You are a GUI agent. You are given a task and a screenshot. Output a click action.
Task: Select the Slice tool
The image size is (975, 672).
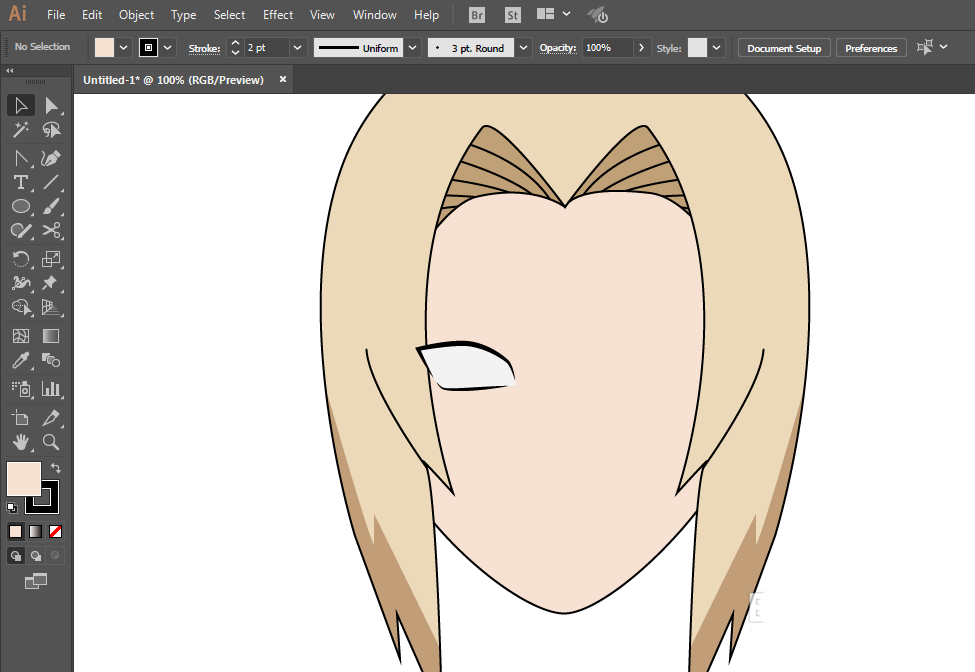point(51,418)
